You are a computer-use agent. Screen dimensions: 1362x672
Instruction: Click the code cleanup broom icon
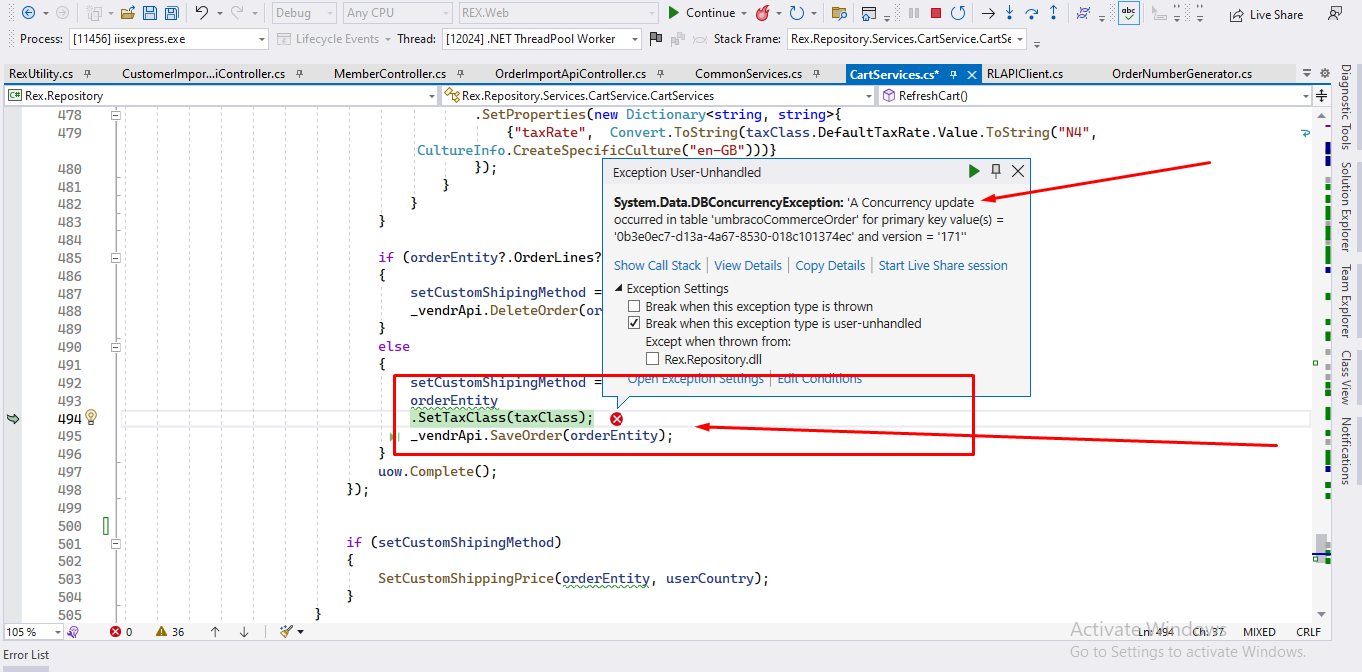[287, 632]
